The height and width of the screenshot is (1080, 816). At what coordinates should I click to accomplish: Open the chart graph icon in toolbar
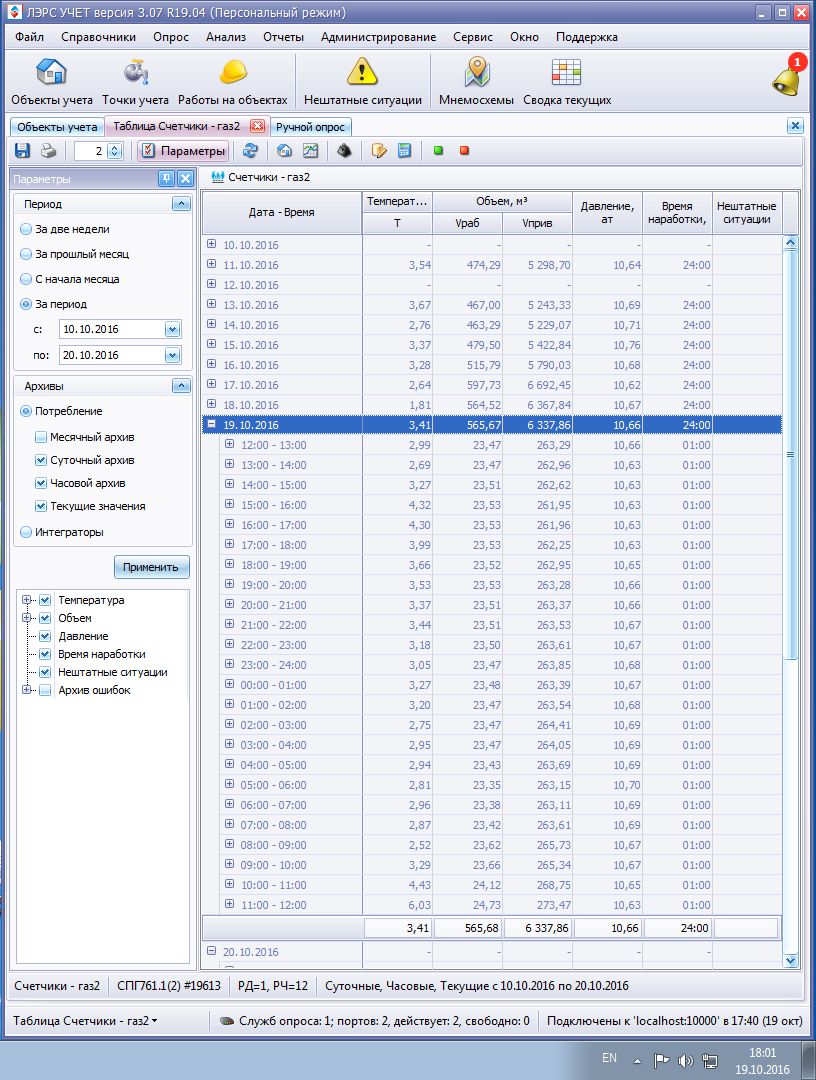pos(311,151)
